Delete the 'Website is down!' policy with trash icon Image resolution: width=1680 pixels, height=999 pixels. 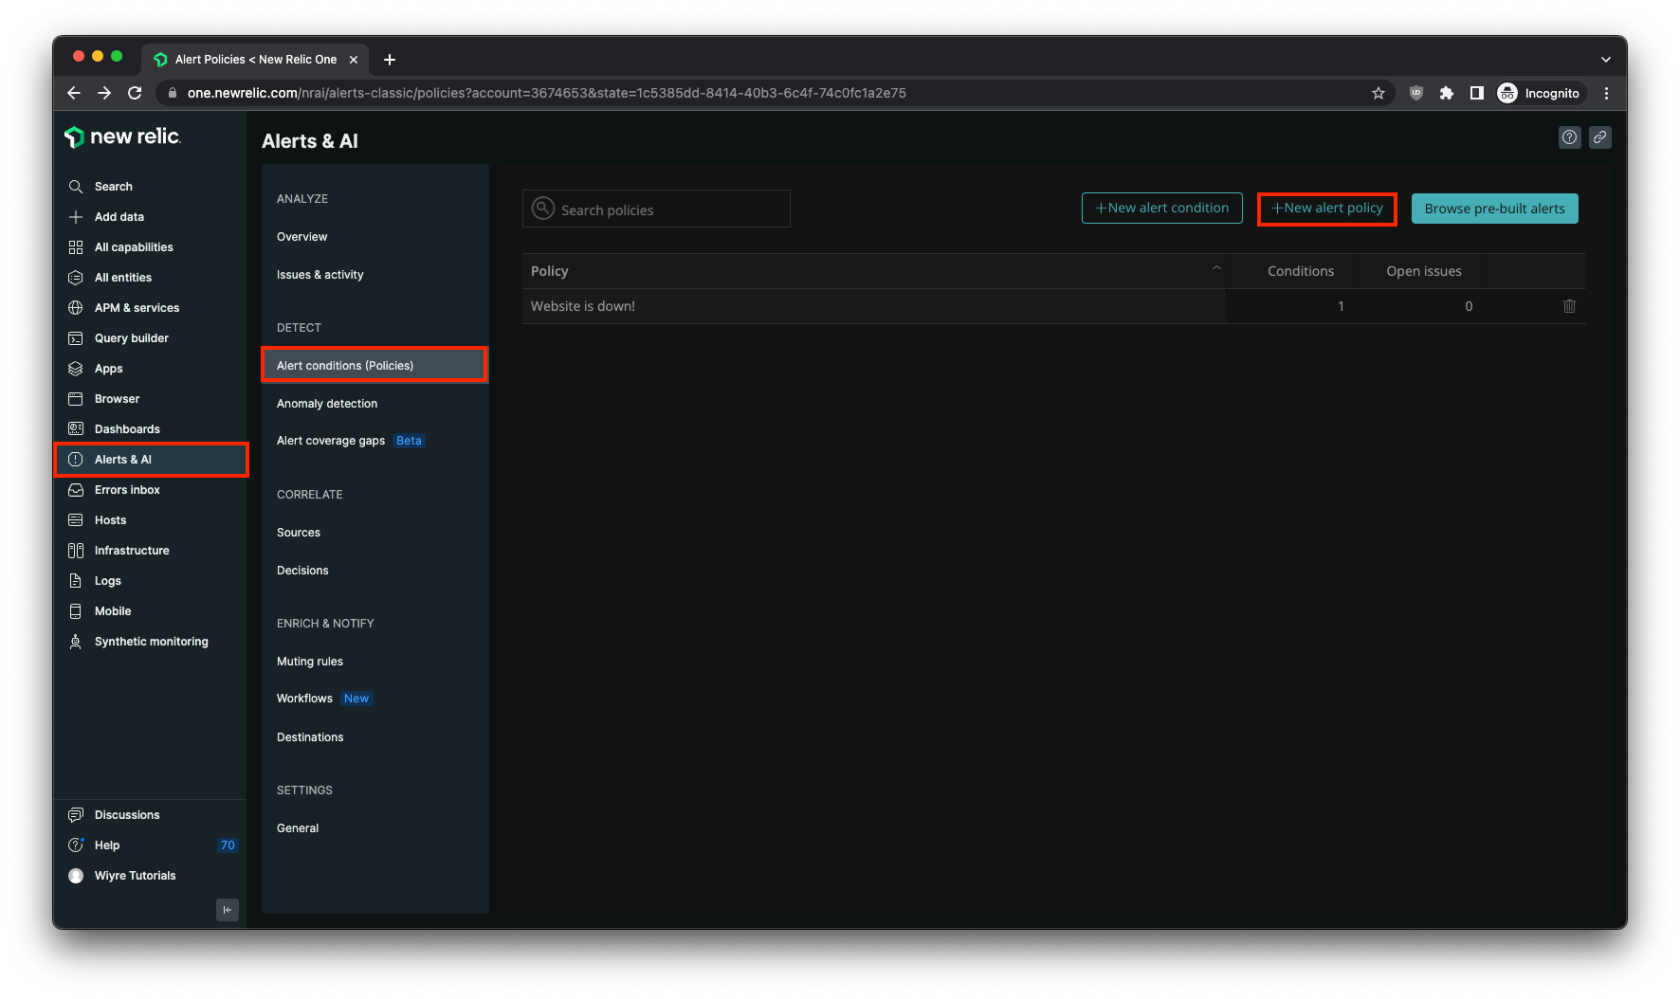tap(1568, 306)
